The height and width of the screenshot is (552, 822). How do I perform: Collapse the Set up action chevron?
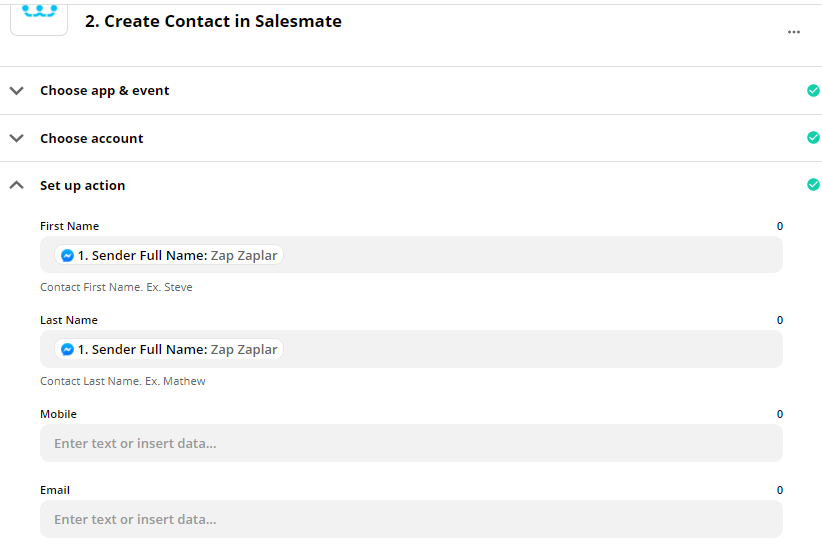(17, 185)
